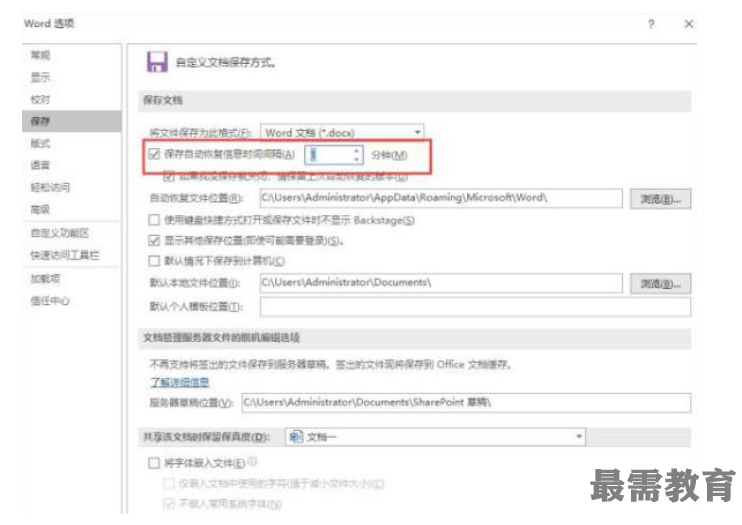Click 浏览 button for autorecover location
The image size is (742, 525).
coord(660,199)
